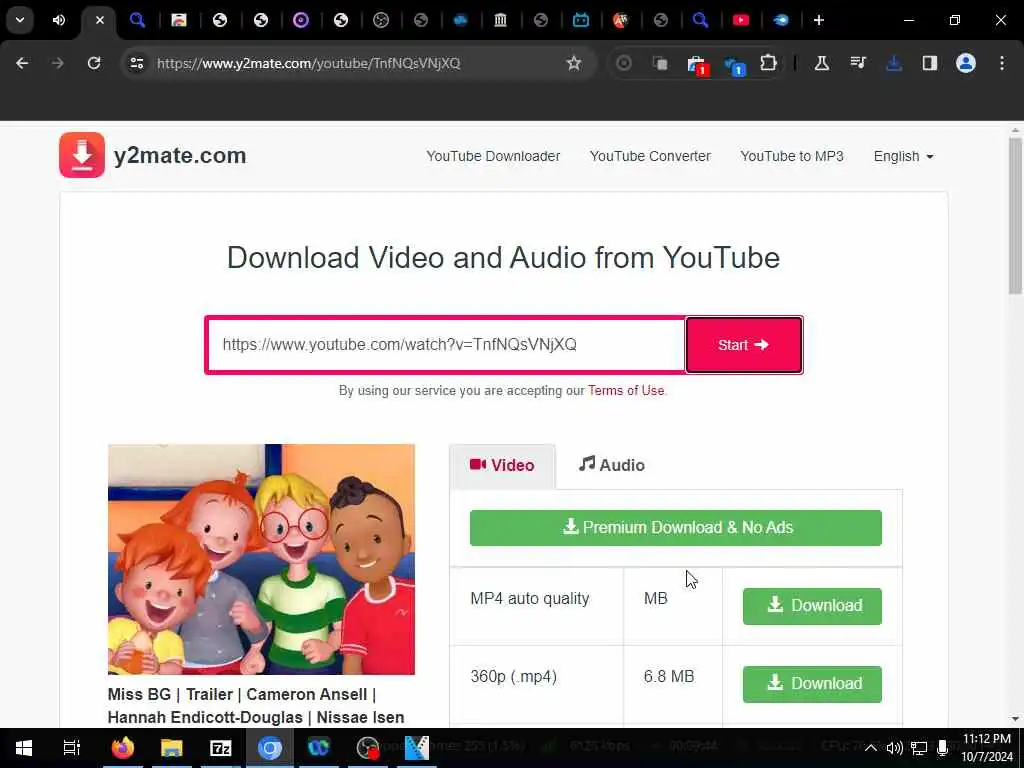The image size is (1024, 768).
Task: Open site information icon beside the URL
Action: [x=137, y=63]
